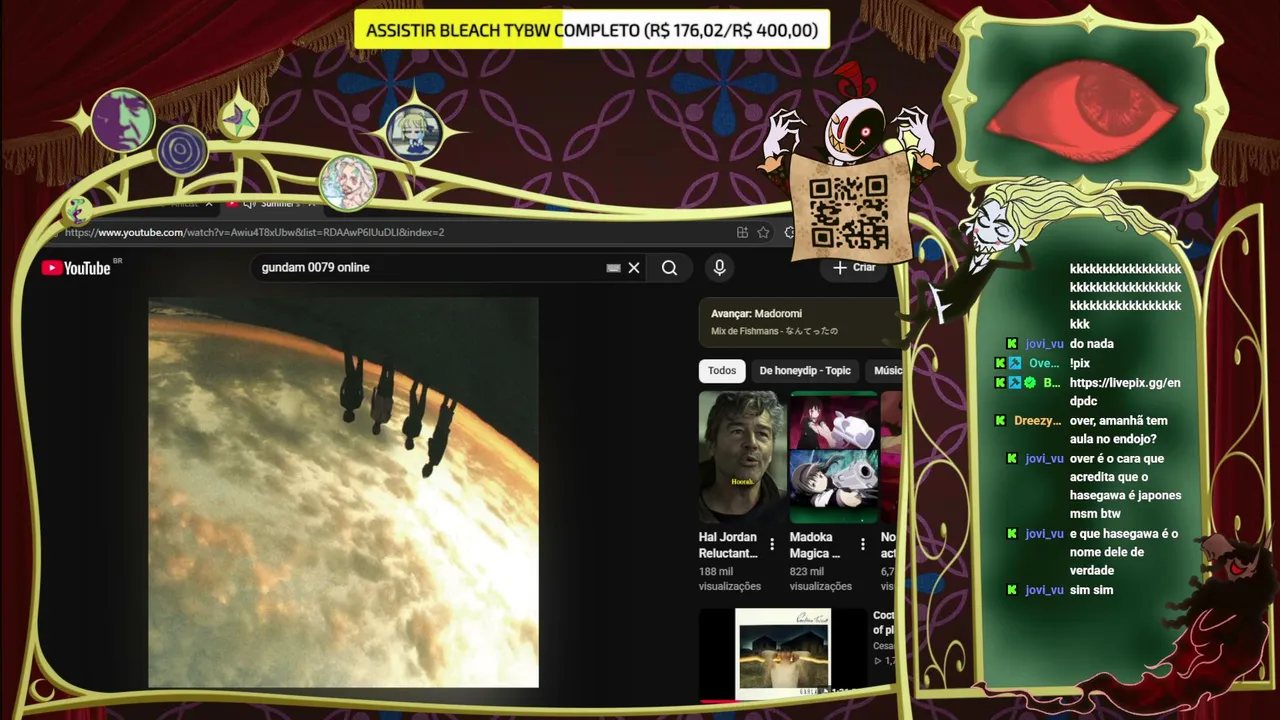
Task: Click the main video player artwork
Action: pyautogui.click(x=343, y=492)
